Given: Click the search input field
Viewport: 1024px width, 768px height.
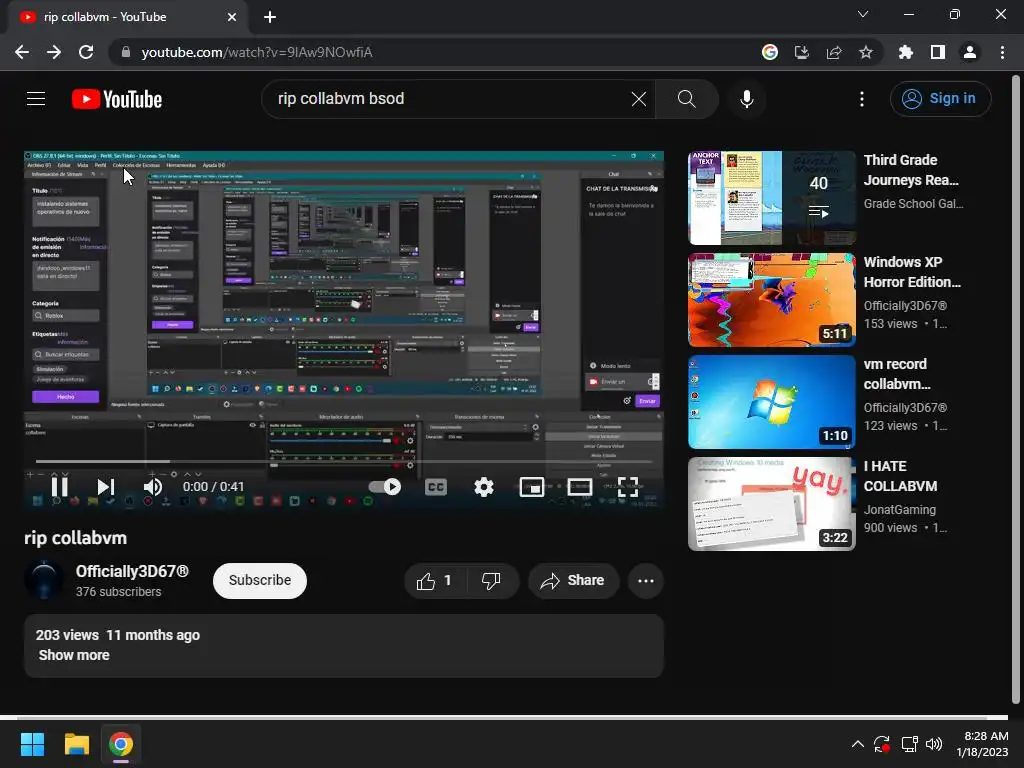Looking at the screenshot, I should coord(451,99).
